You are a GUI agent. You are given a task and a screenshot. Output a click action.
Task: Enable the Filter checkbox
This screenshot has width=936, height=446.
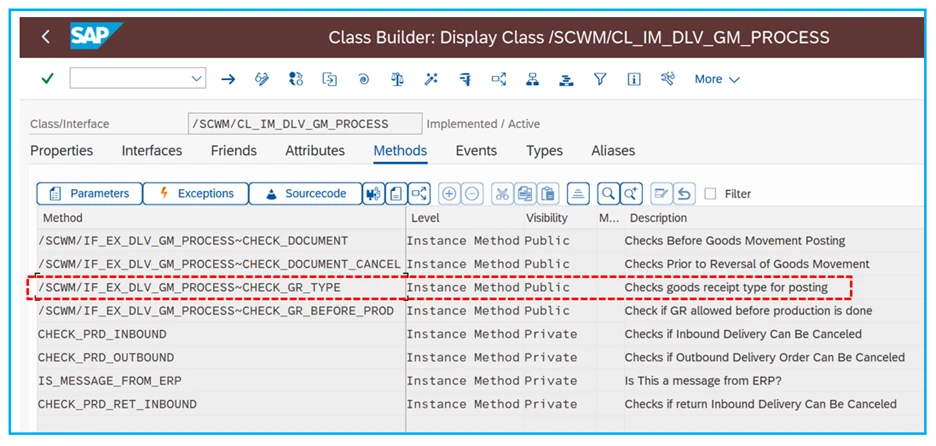[710, 194]
